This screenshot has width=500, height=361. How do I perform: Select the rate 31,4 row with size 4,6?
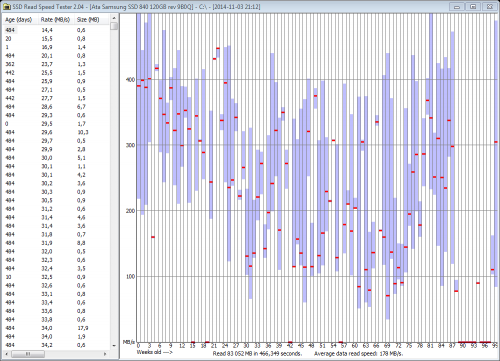coord(56,217)
